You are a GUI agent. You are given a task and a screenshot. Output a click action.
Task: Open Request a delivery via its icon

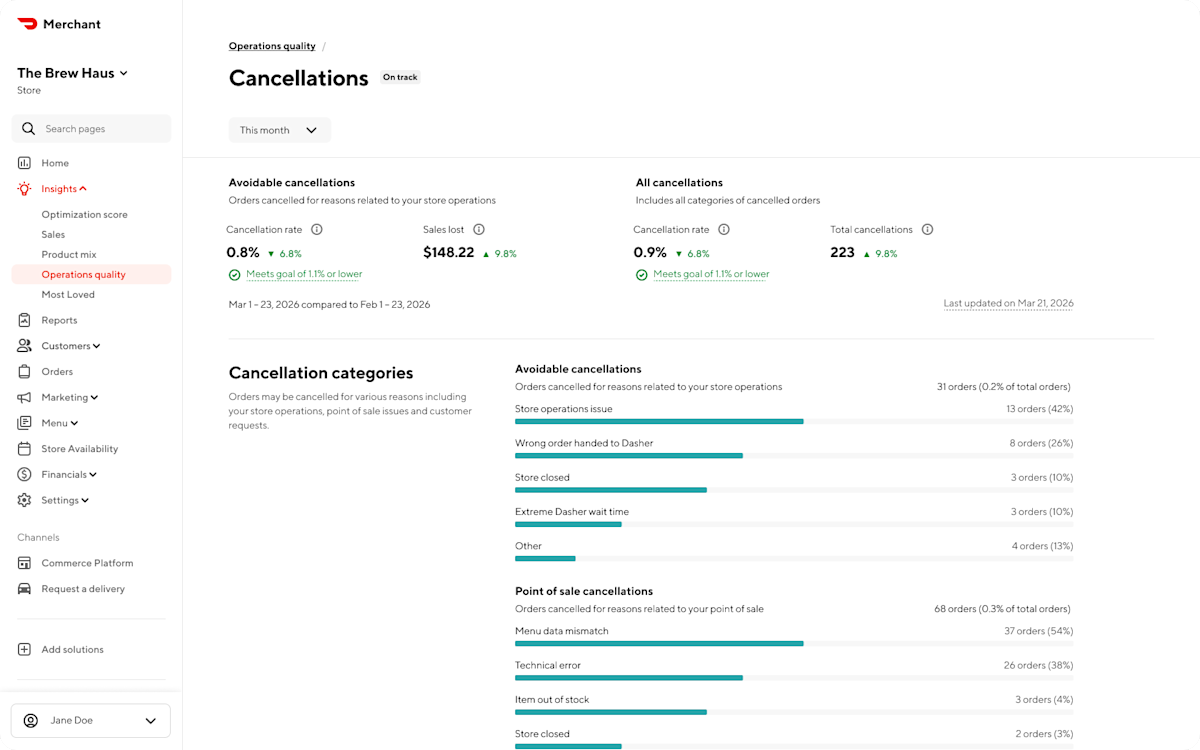[x=23, y=588]
